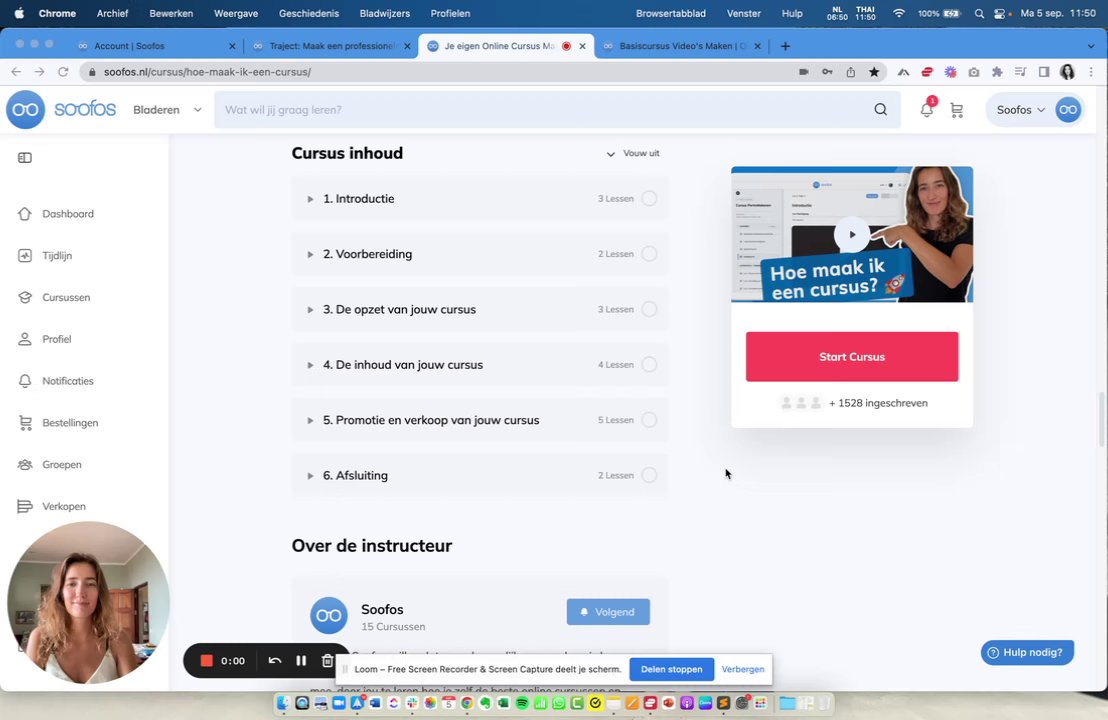Open Spotify from the Dock
This screenshot has width=1108, height=720.
pyautogui.click(x=521, y=703)
